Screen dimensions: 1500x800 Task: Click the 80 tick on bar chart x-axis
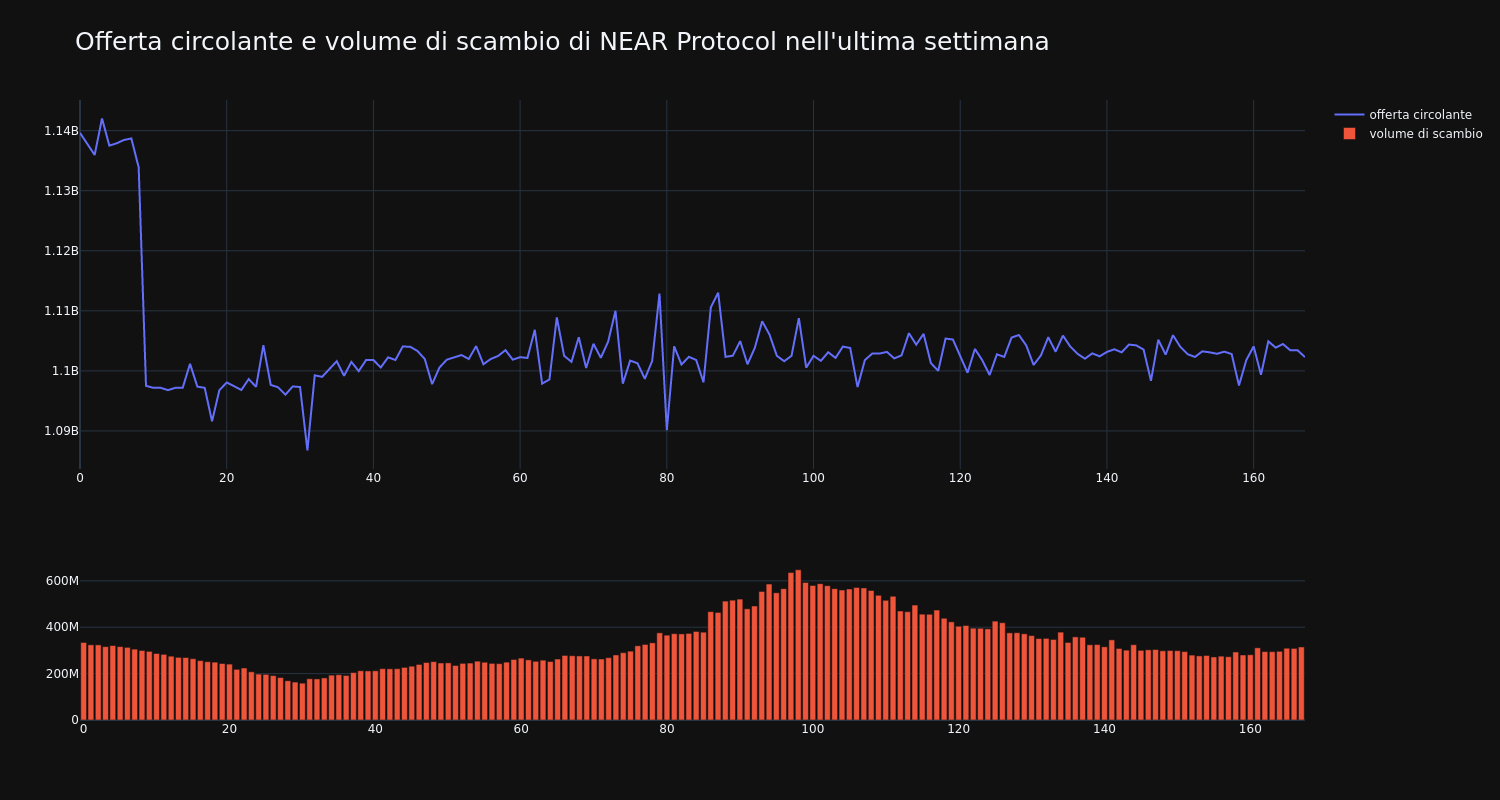tap(667, 729)
